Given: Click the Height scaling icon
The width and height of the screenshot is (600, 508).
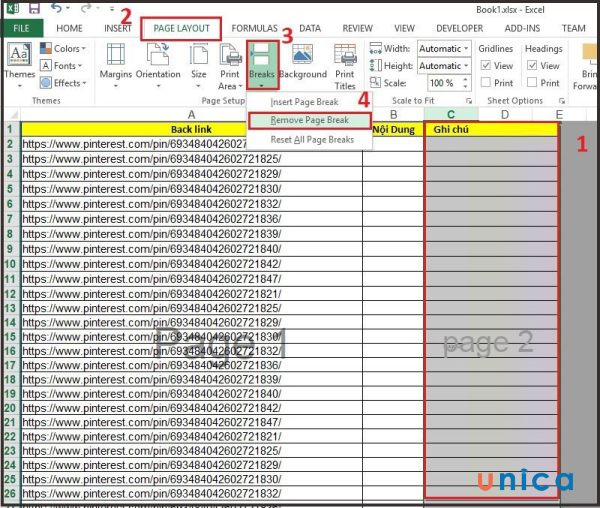Looking at the screenshot, I should pyautogui.click(x=376, y=65).
